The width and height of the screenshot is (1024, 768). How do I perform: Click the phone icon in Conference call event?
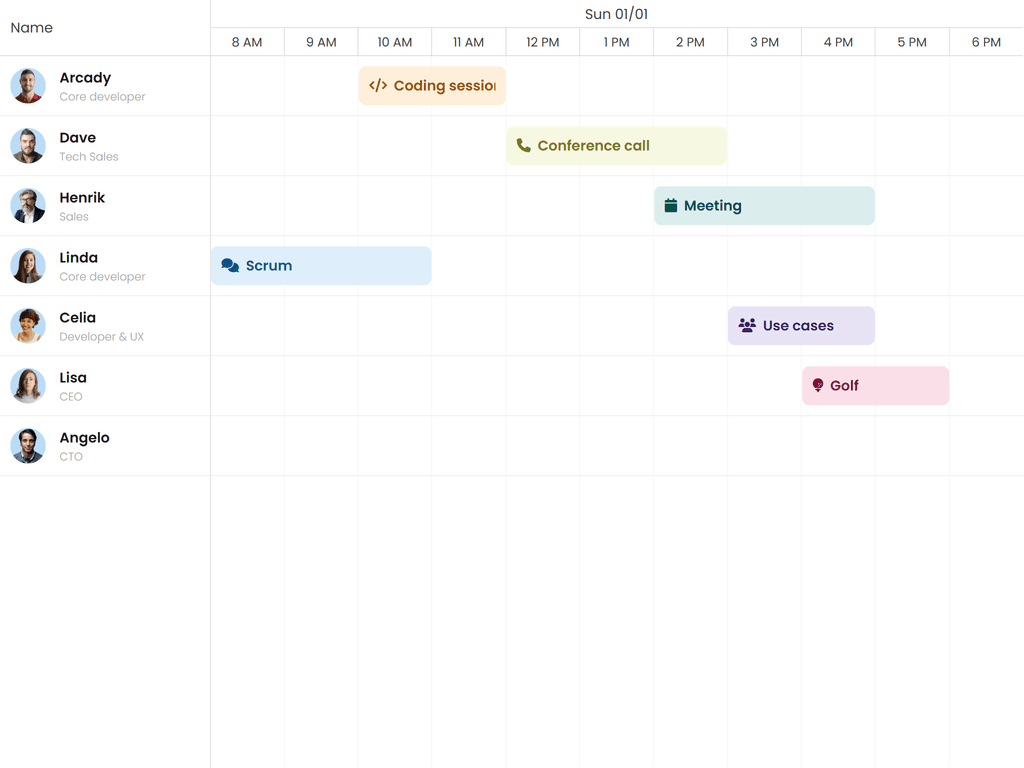point(523,146)
